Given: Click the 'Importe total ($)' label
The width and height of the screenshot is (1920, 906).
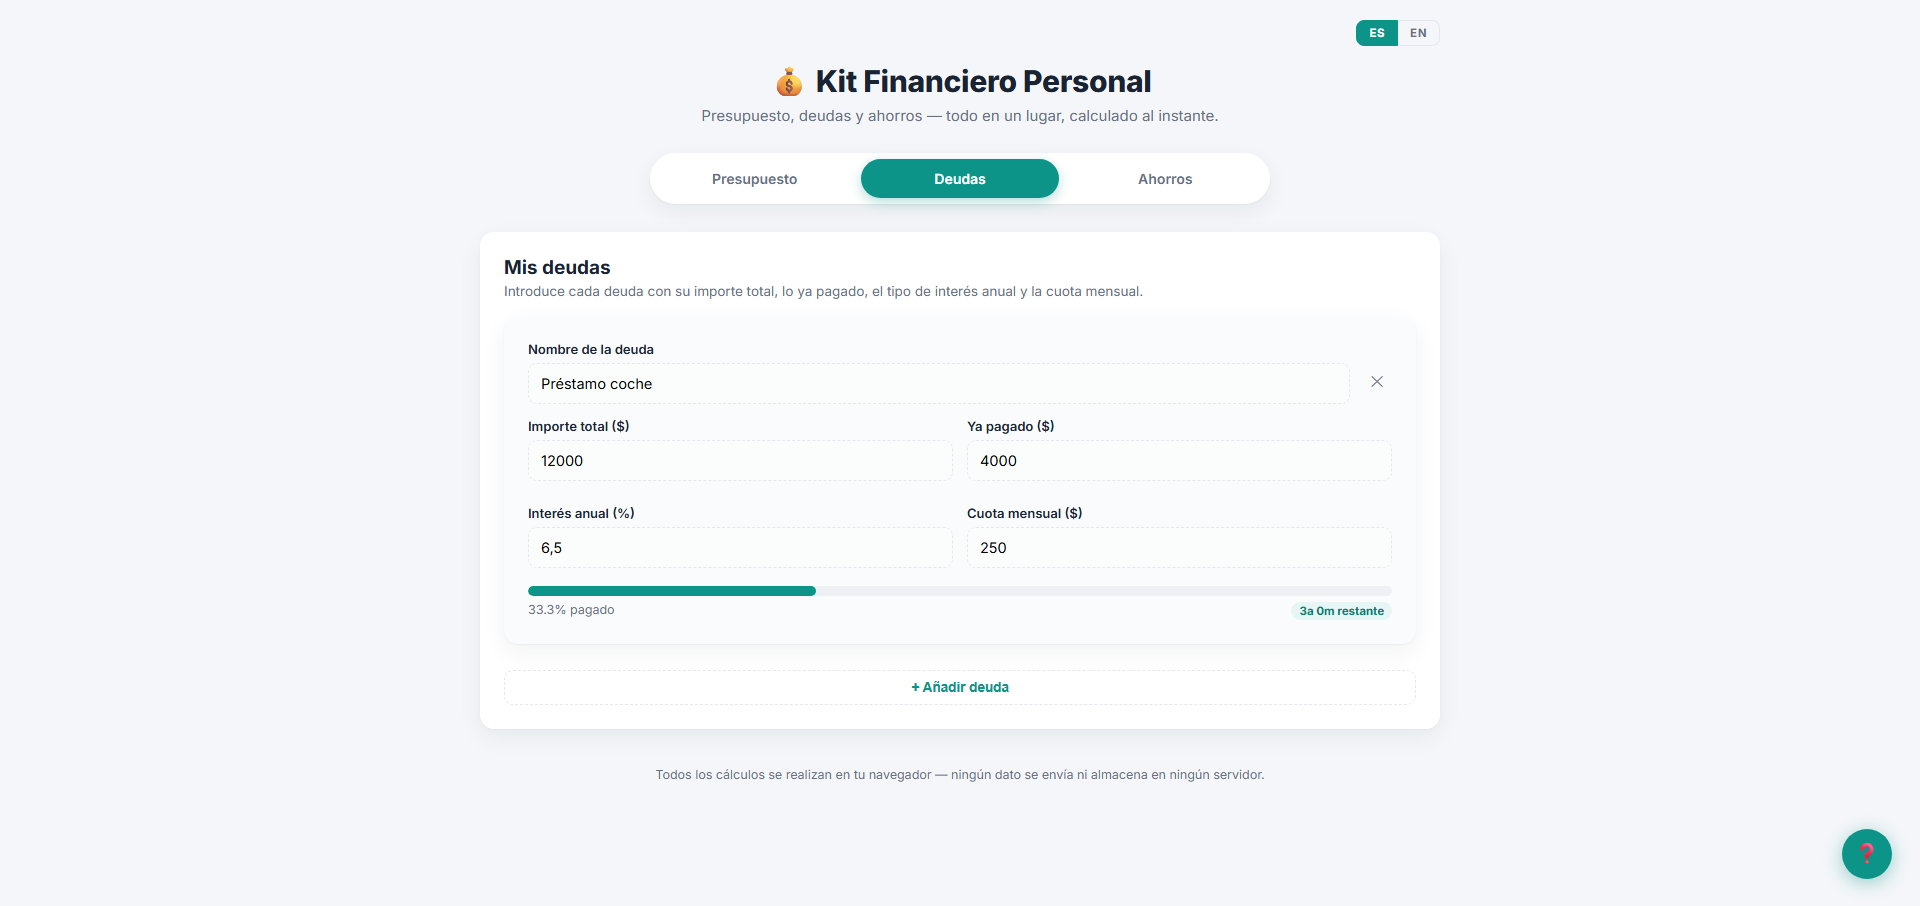Looking at the screenshot, I should (x=578, y=426).
